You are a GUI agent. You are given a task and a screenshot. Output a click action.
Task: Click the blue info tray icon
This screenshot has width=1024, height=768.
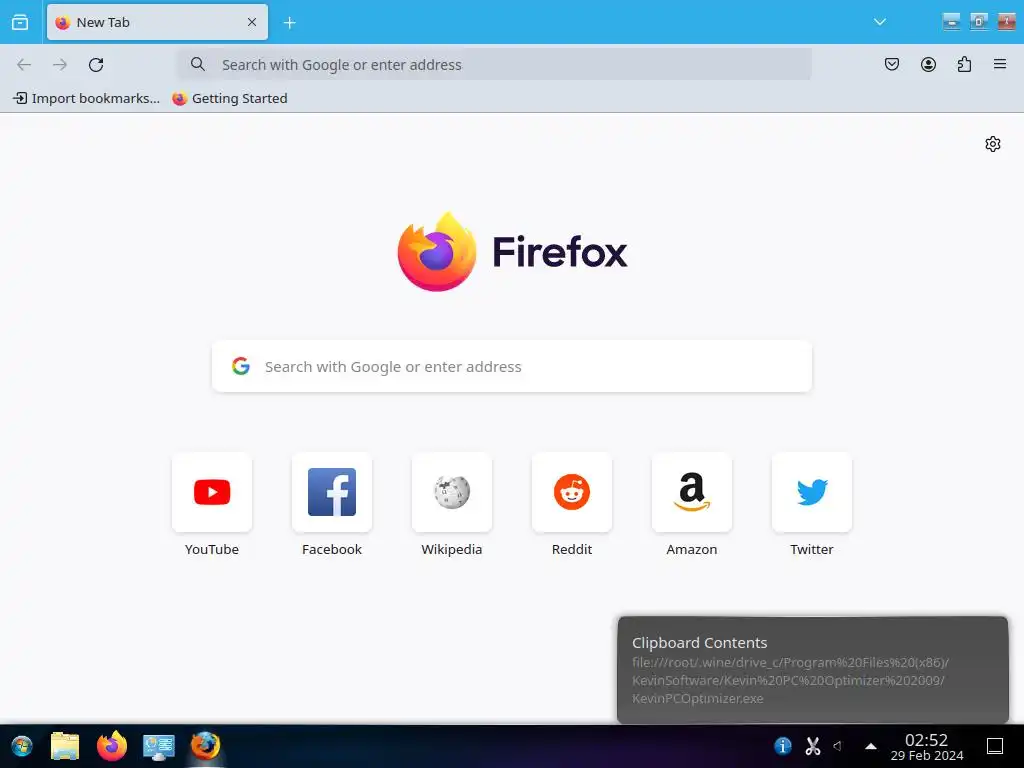[783, 746]
